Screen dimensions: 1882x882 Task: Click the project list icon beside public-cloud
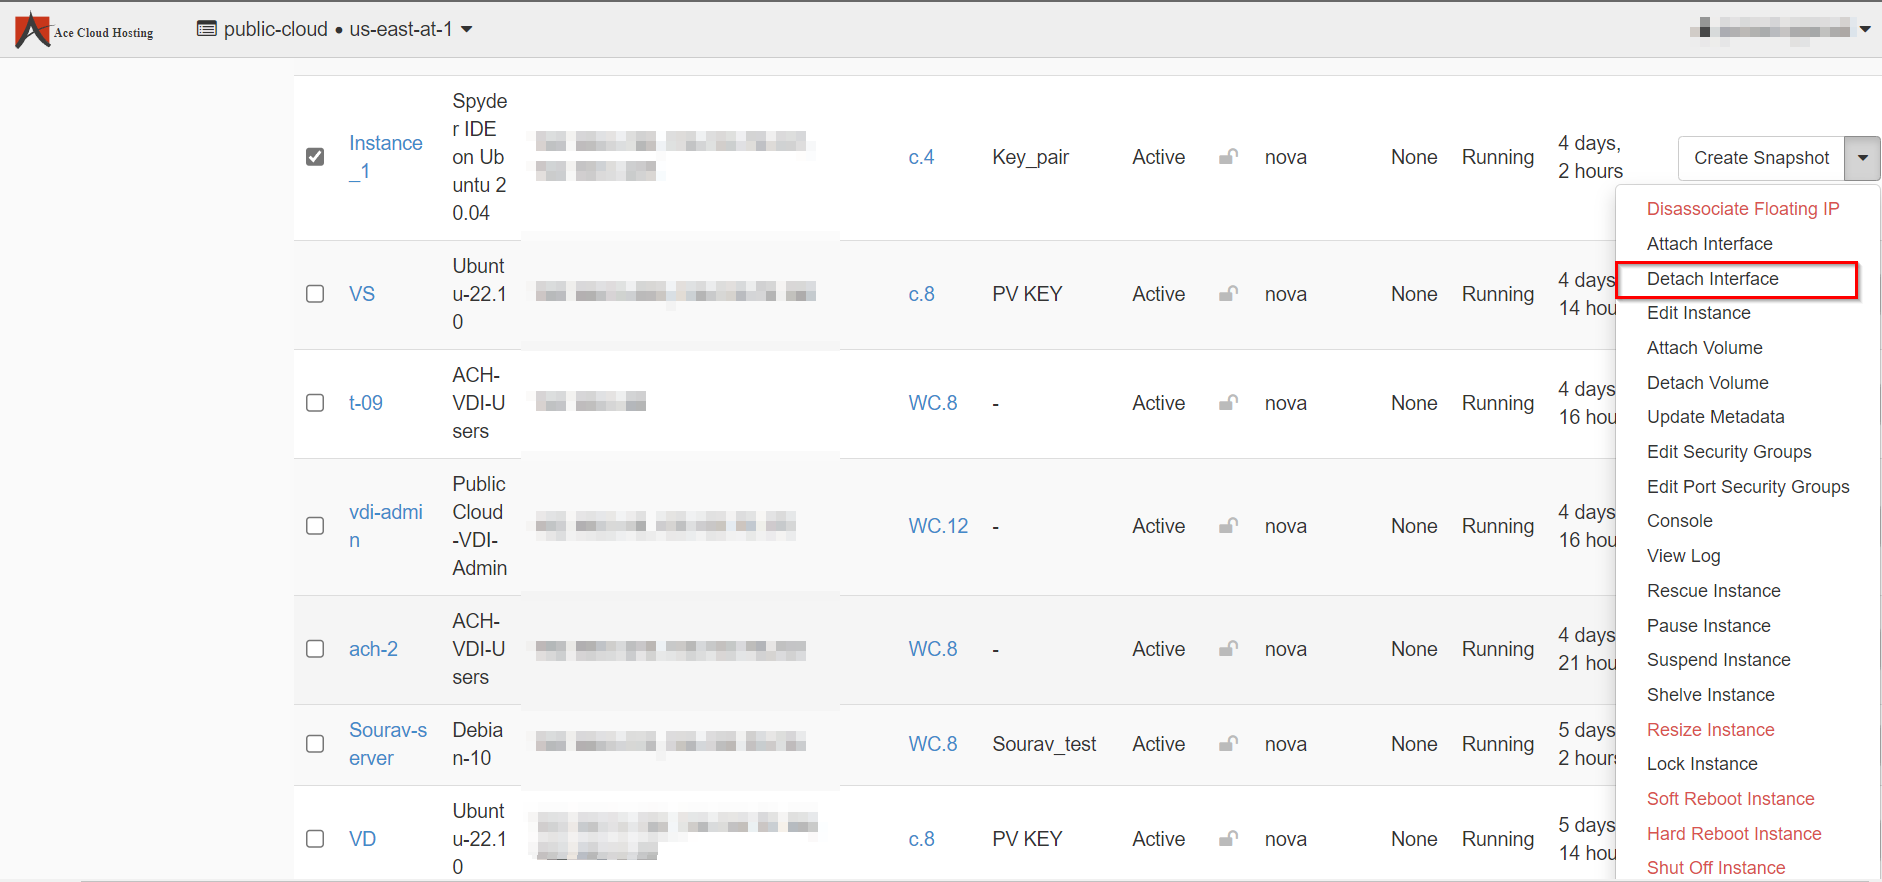click(x=206, y=29)
